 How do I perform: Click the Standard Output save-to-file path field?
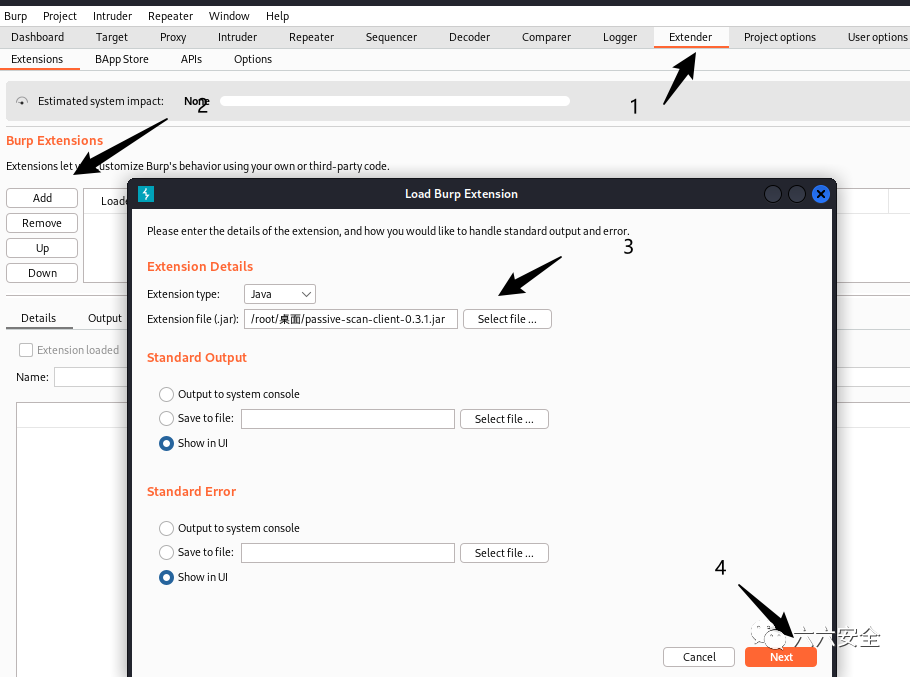tap(348, 419)
